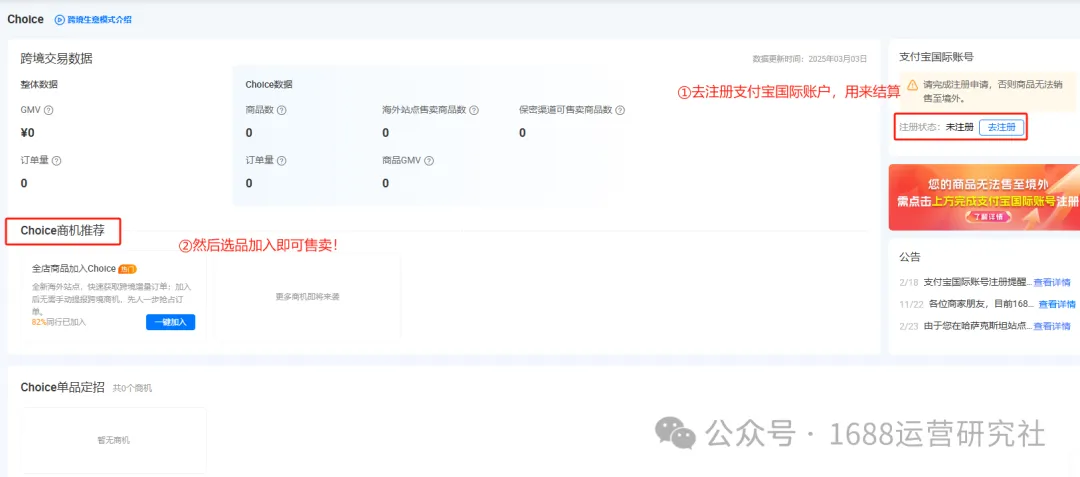Screen dimensions: 1080x477
Task: Click the 整体数据 label
Action: (39, 85)
